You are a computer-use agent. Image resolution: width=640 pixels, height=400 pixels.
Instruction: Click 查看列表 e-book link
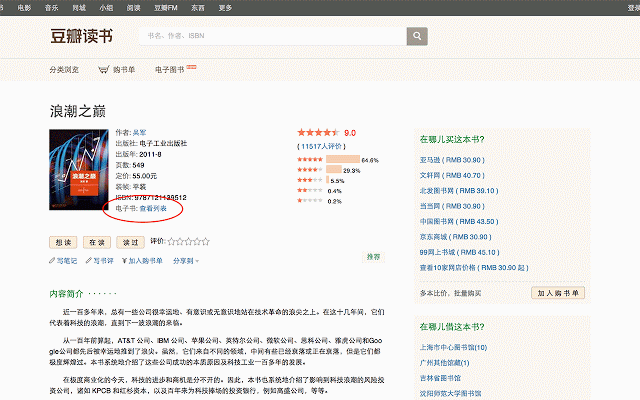click(153, 209)
